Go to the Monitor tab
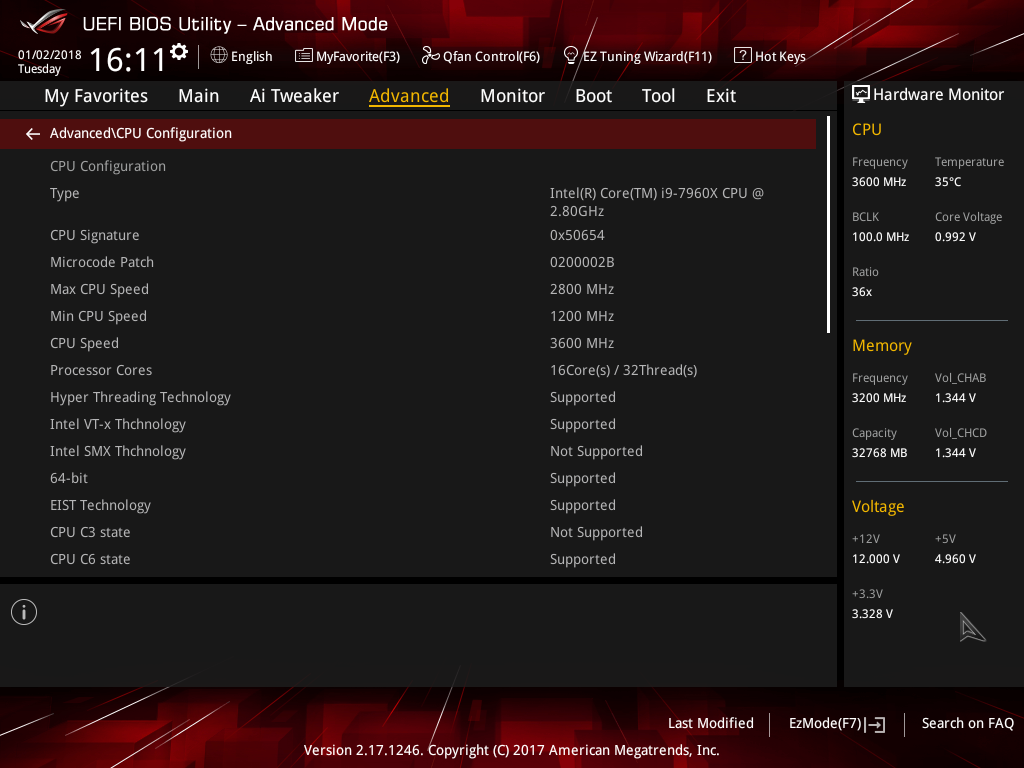The width and height of the screenshot is (1024, 768). click(x=512, y=96)
